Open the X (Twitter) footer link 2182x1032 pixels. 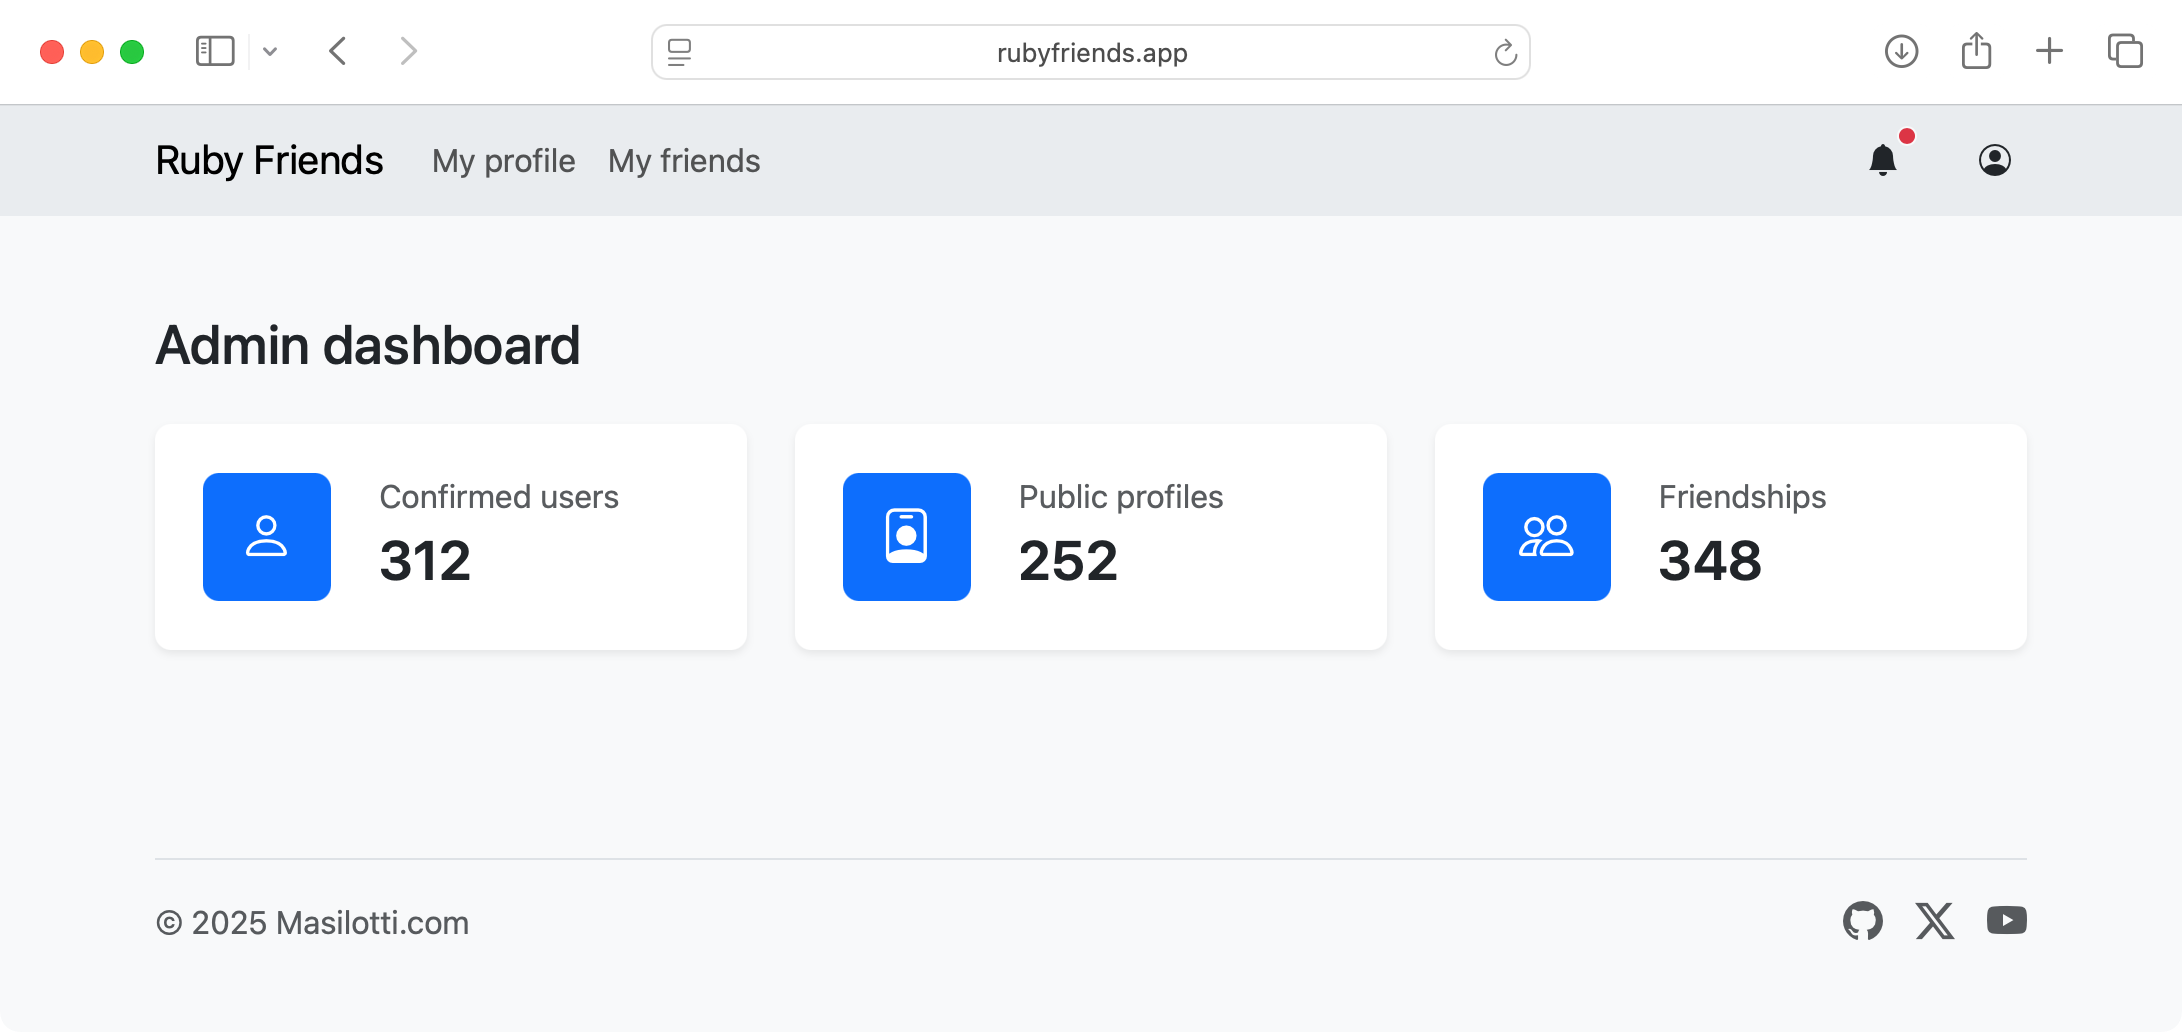(x=1935, y=921)
